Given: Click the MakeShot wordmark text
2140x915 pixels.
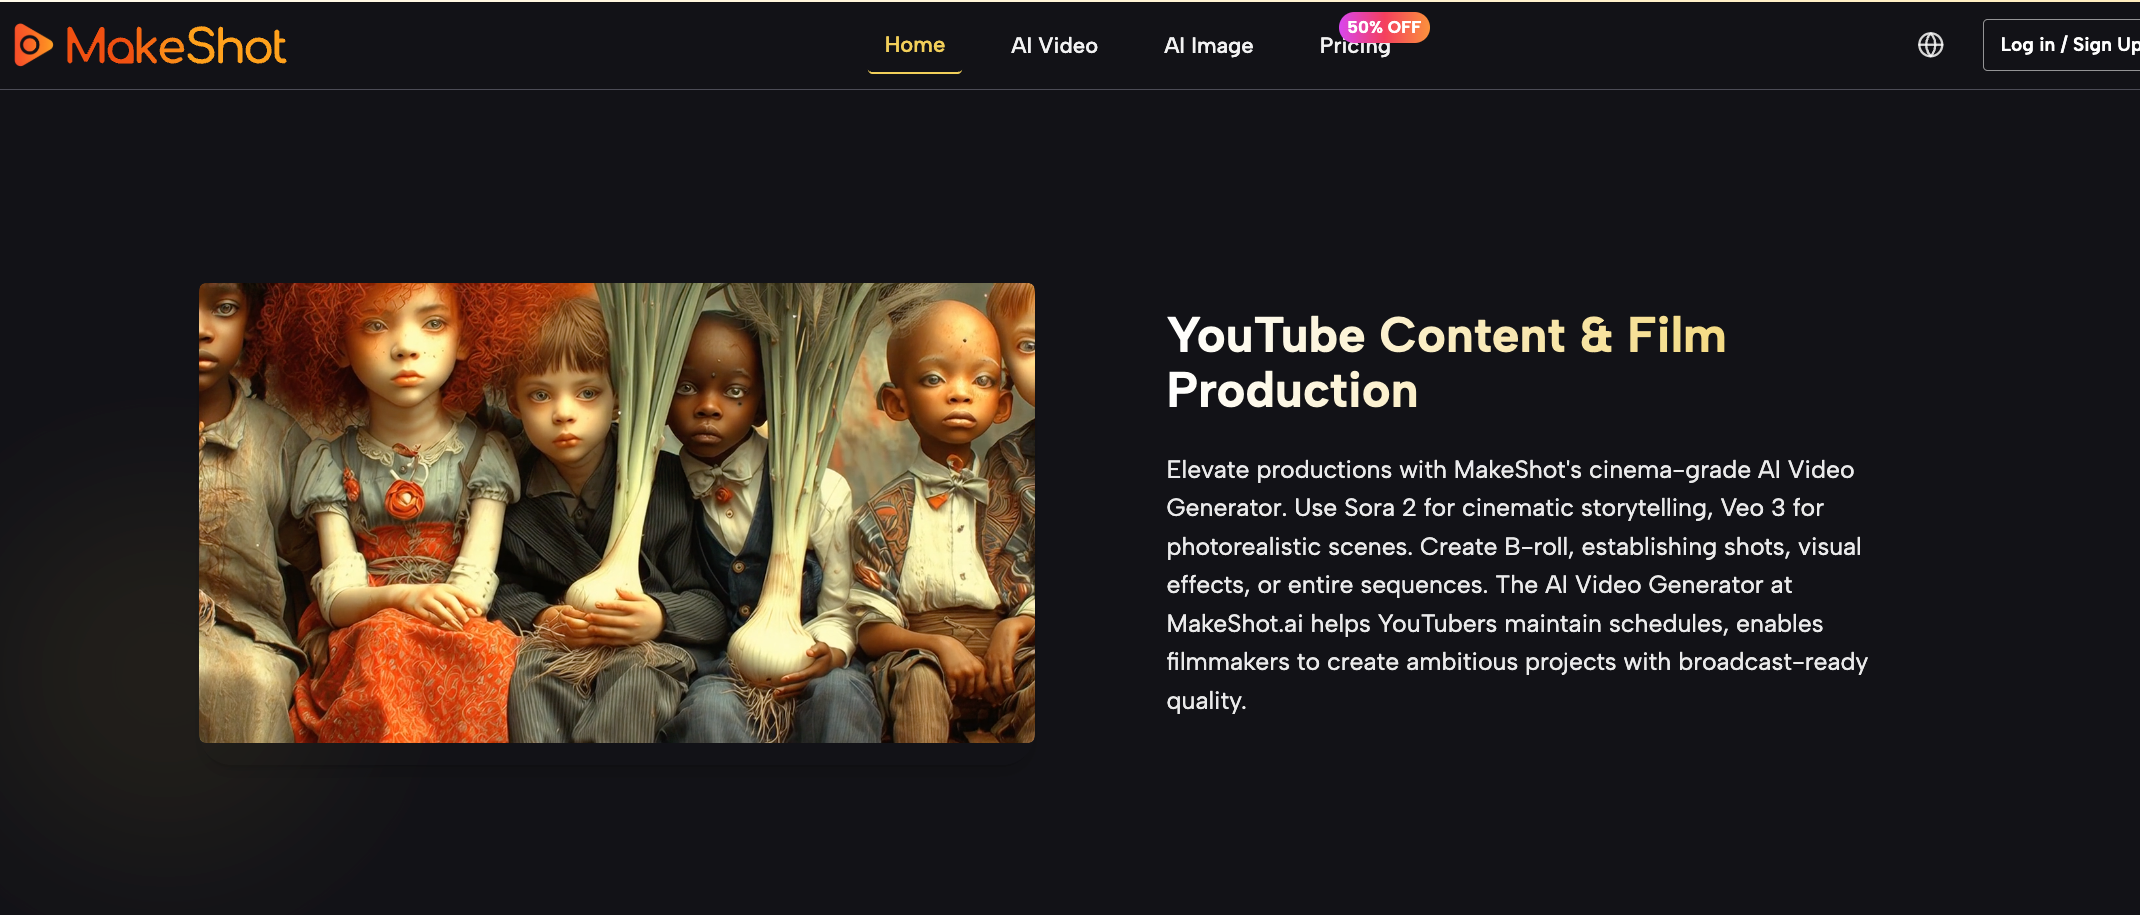Looking at the screenshot, I should coord(176,46).
